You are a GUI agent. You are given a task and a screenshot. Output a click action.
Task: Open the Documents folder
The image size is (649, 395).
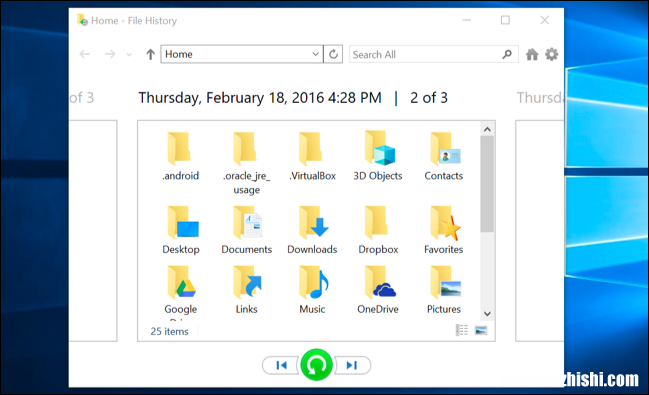point(247,230)
